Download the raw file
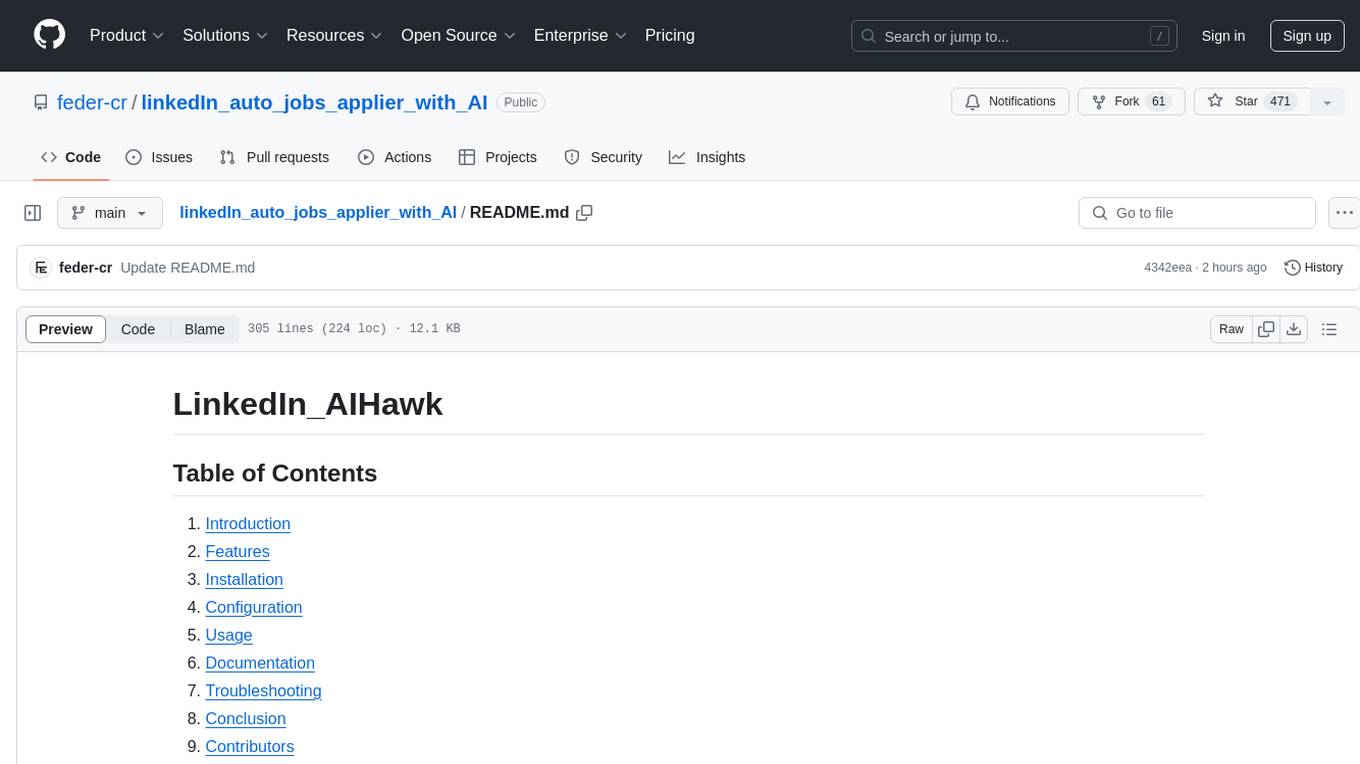The width and height of the screenshot is (1360, 764). pyautogui.click(x=1294, y=329)
